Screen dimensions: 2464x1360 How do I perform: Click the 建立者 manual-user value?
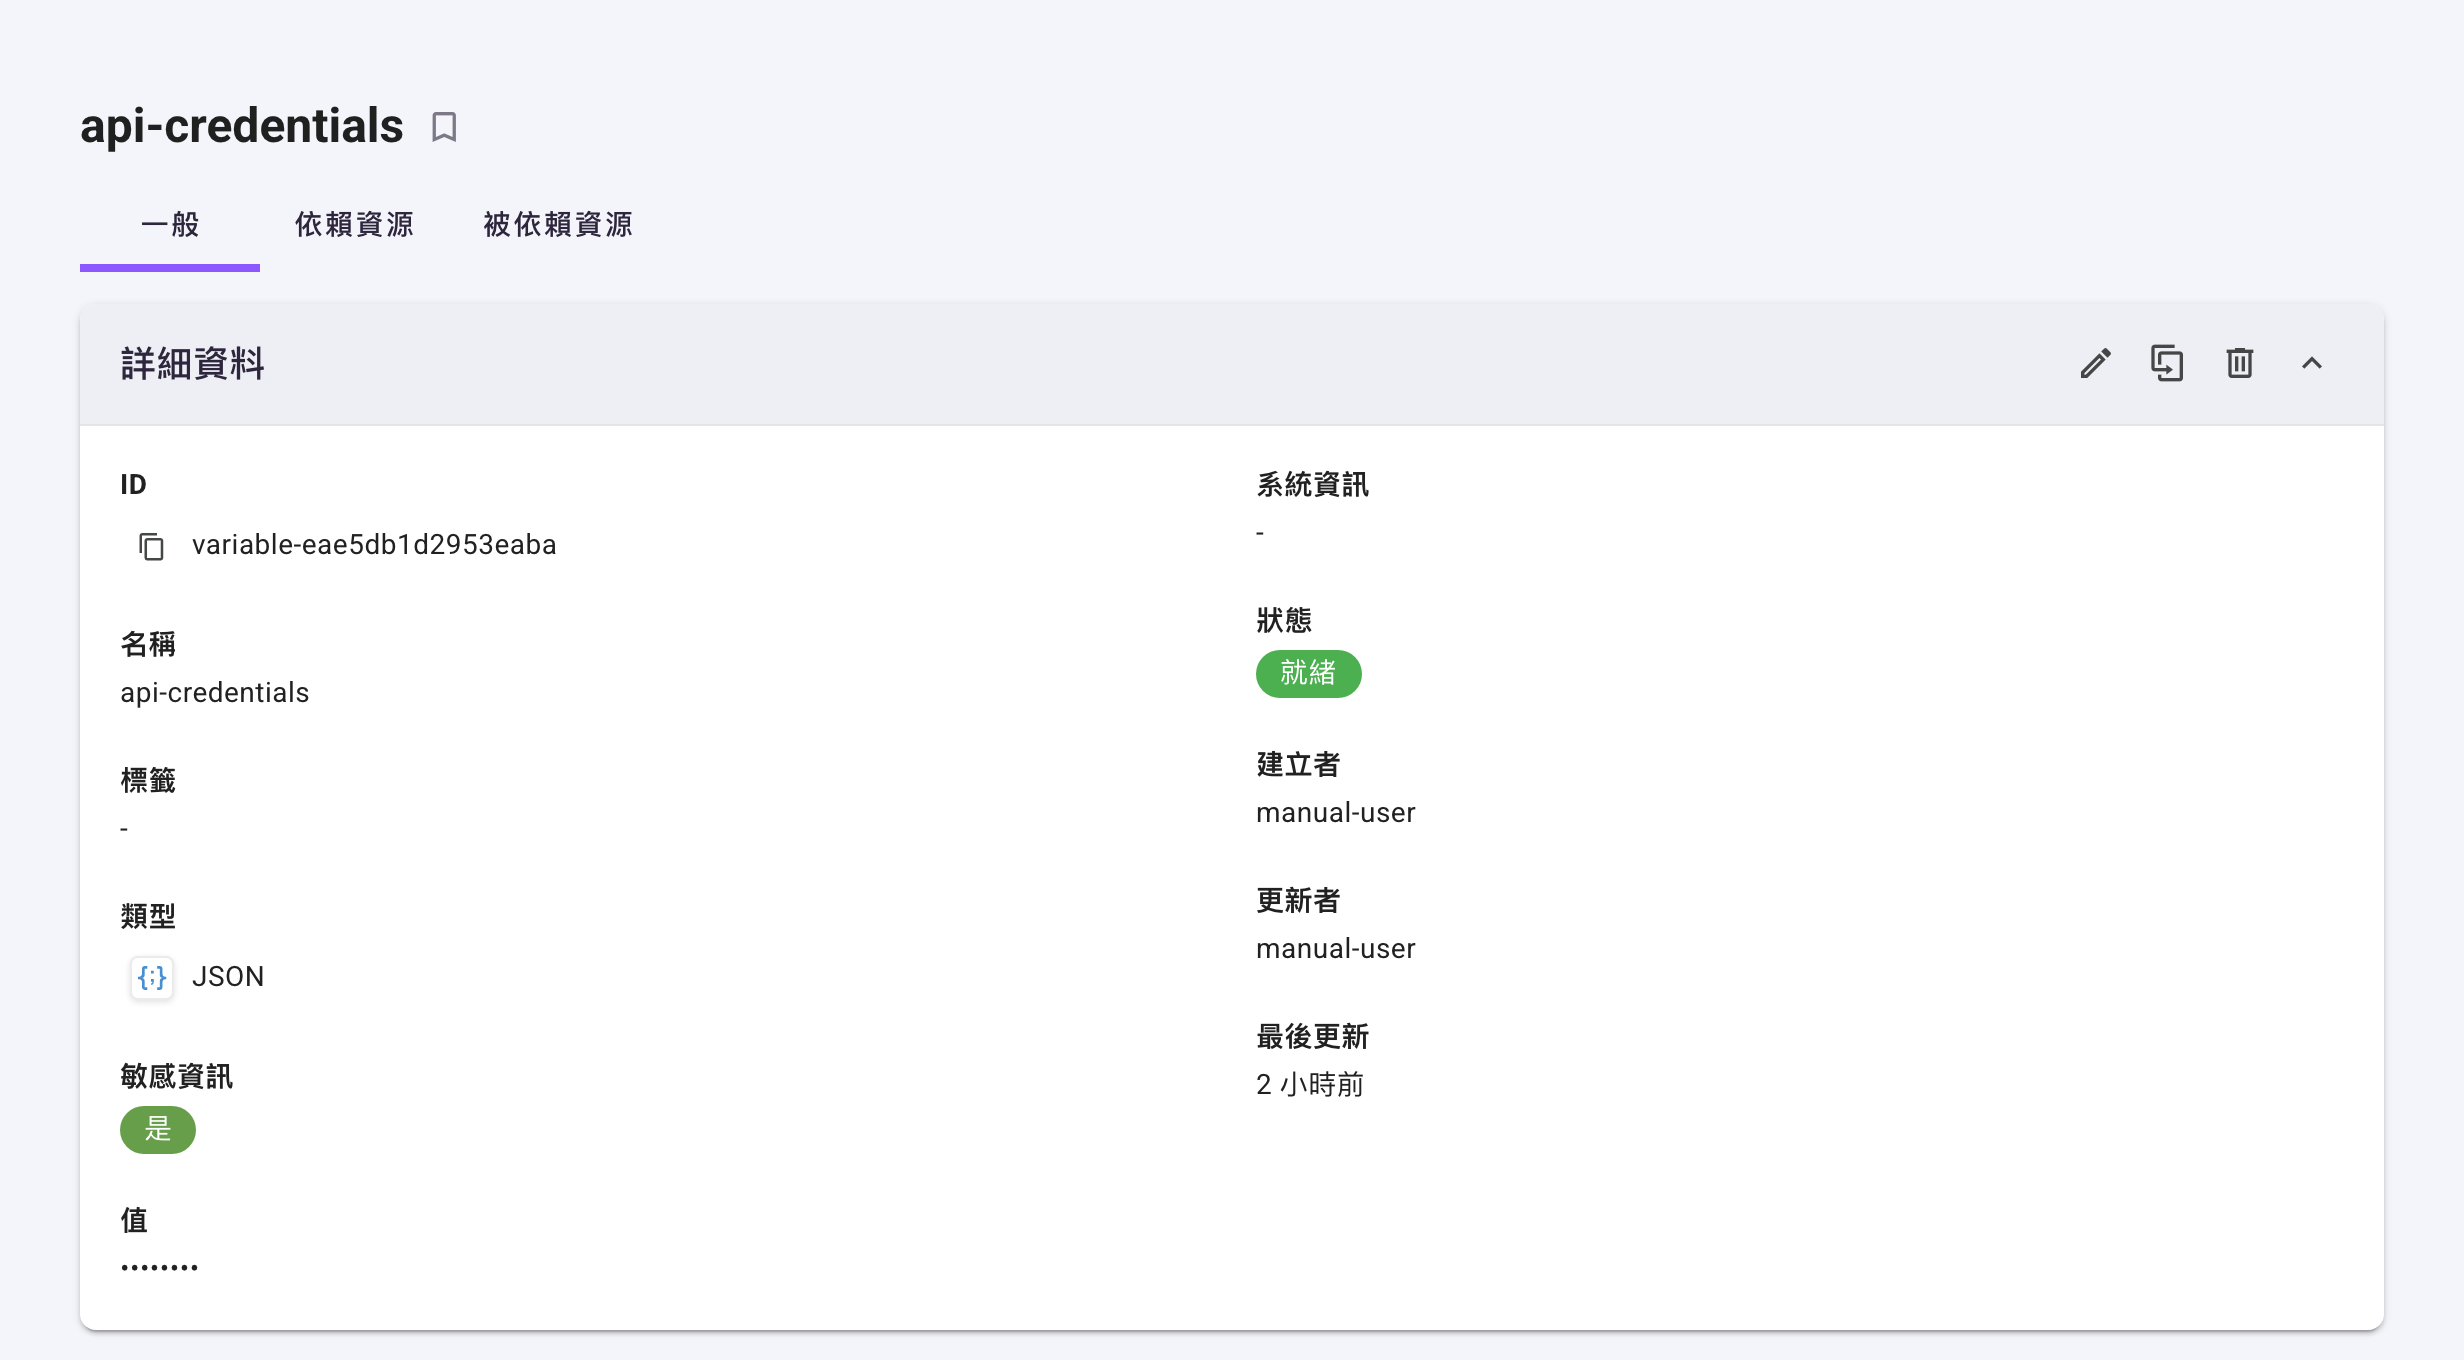pos(1335,813)
